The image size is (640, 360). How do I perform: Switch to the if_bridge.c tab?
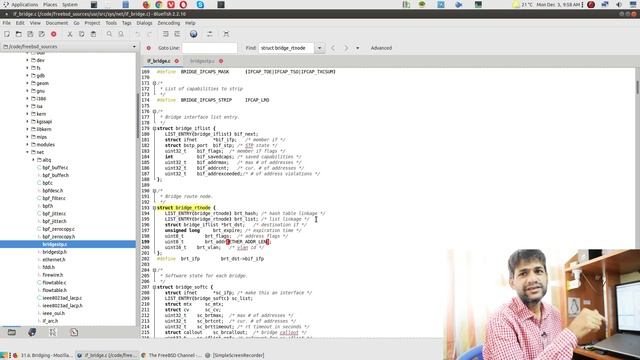click(159, 61)
